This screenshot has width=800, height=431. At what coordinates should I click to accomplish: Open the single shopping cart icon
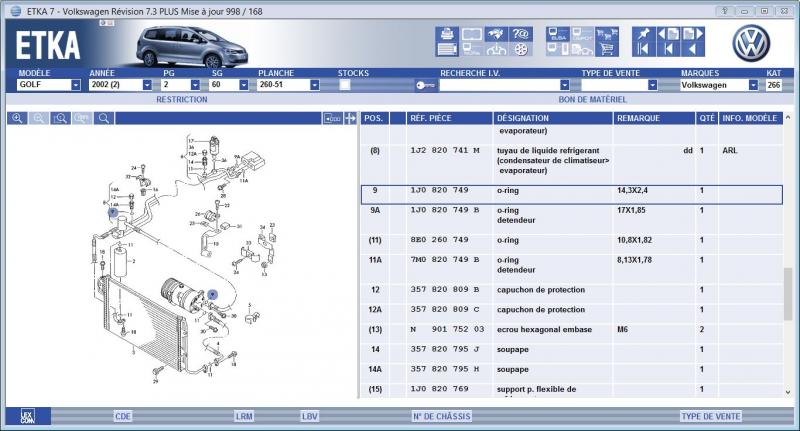coord(607,49)
